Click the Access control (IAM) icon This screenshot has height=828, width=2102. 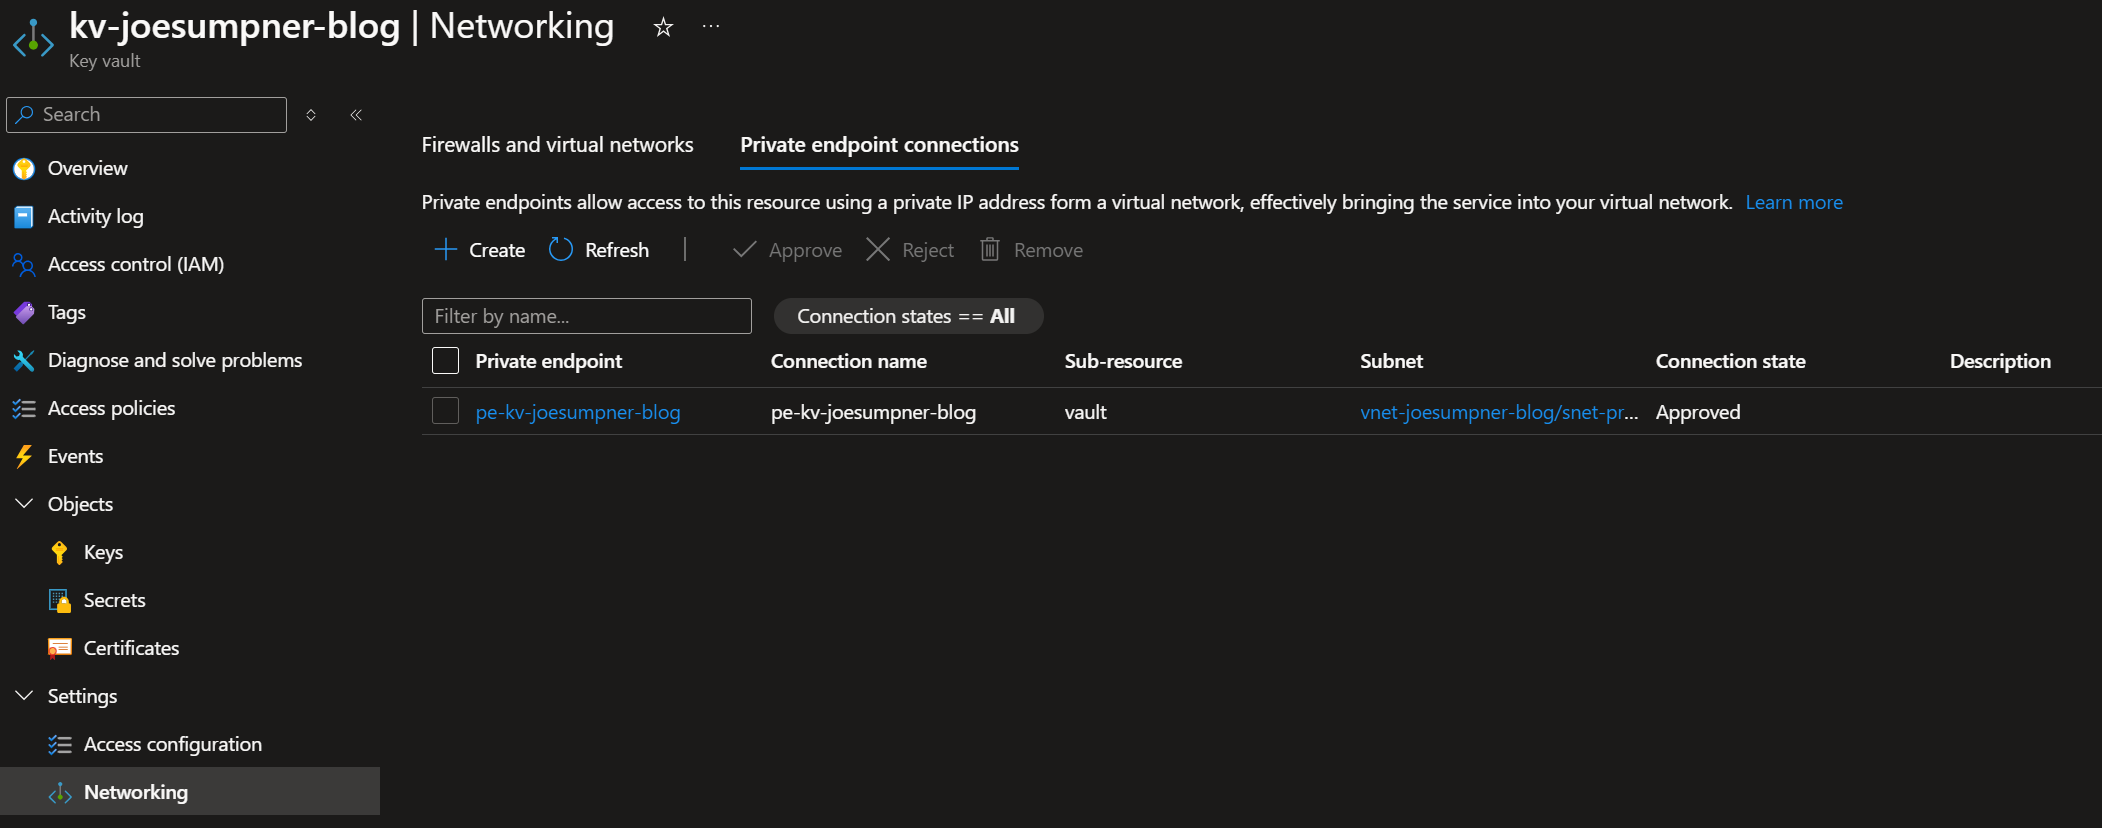point(24,265)
